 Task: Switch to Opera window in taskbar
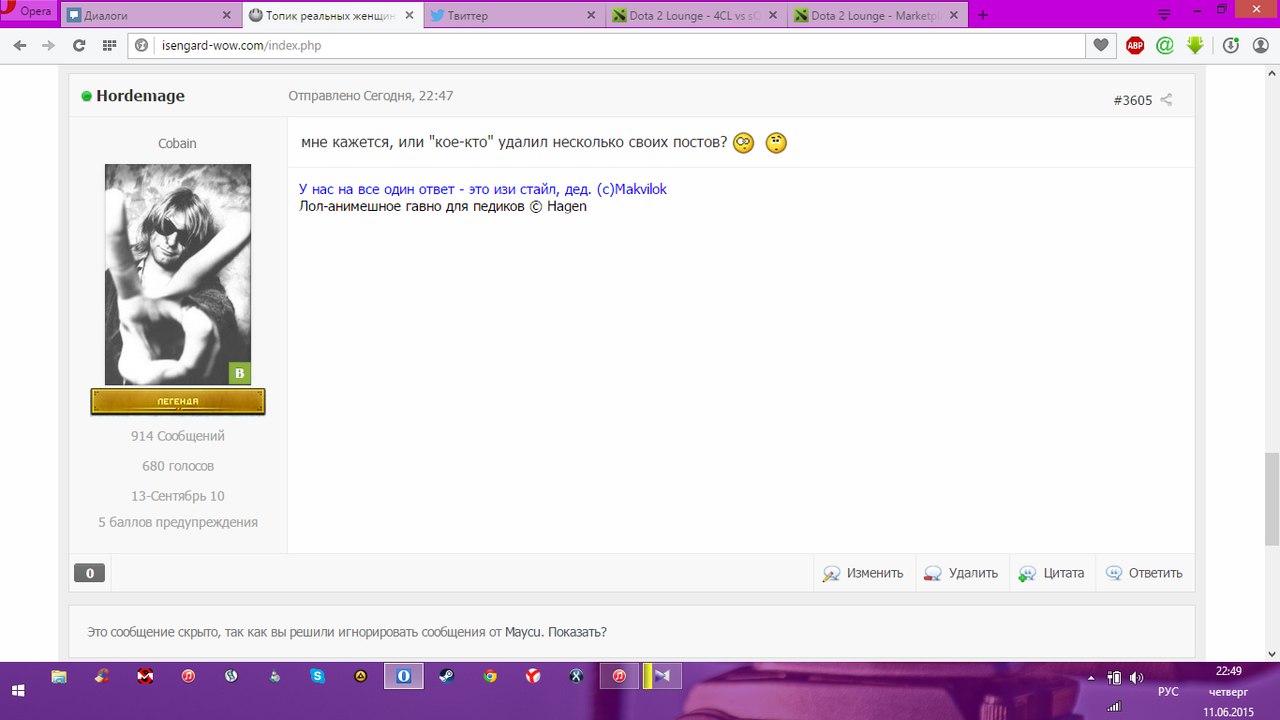tap(404, 677)
